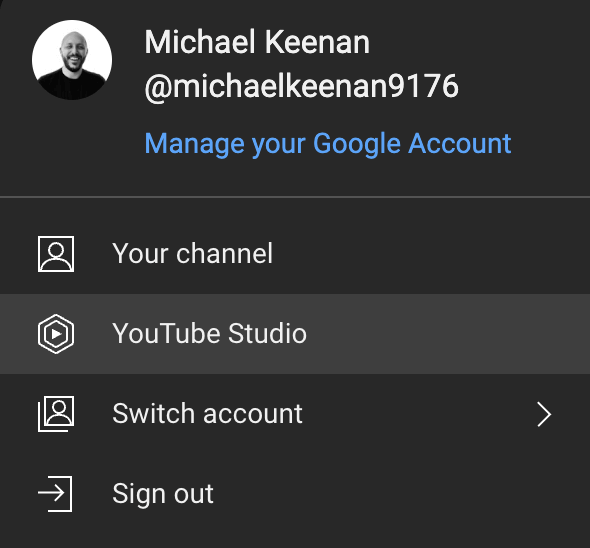Click the Switch account stacked-person icon
The height and width of the screenshot is (548, 590).
(56, 414)
